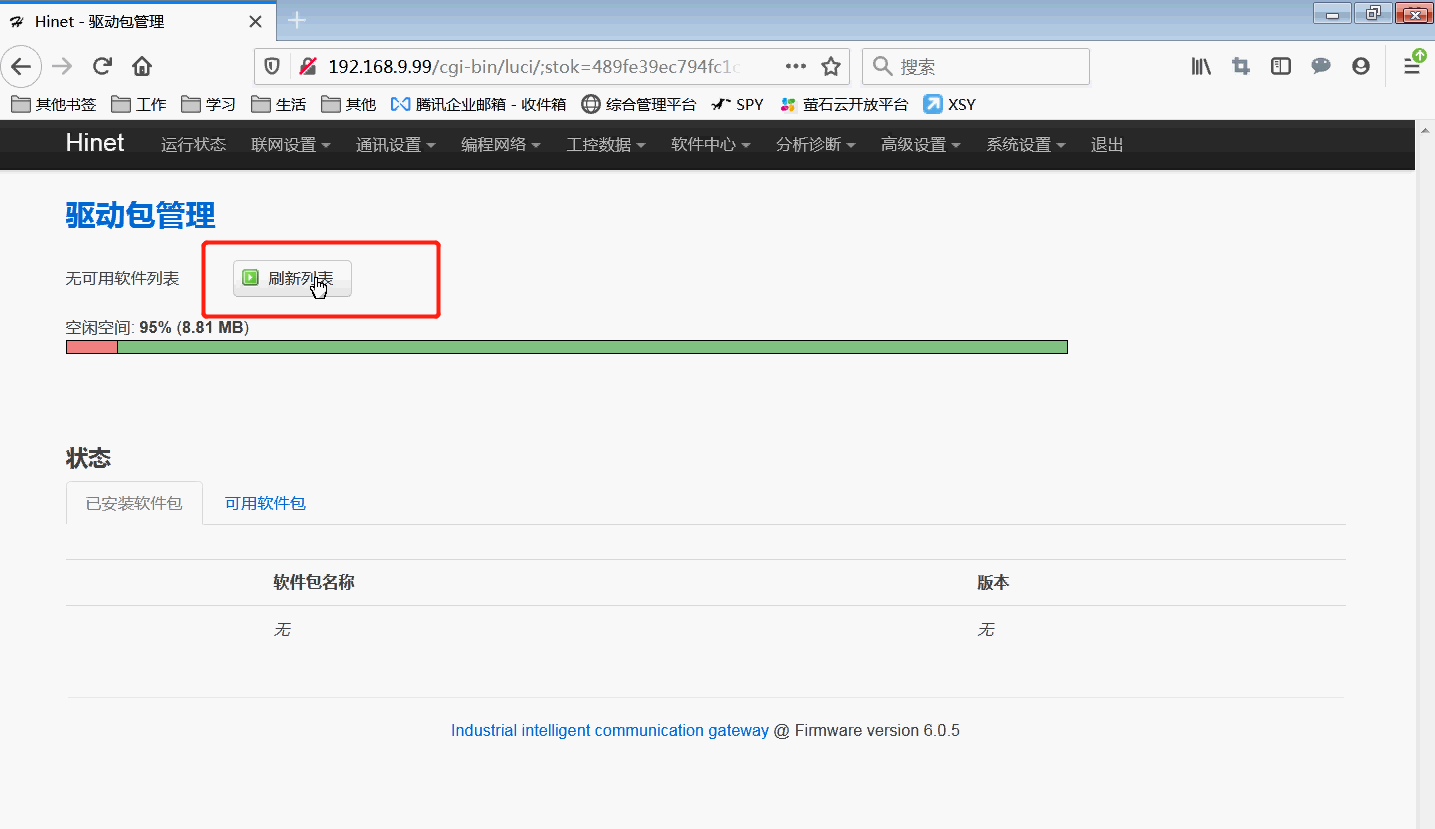Click the green free-space progress bar
This screenshot has height=829, width=1435.
592,347
